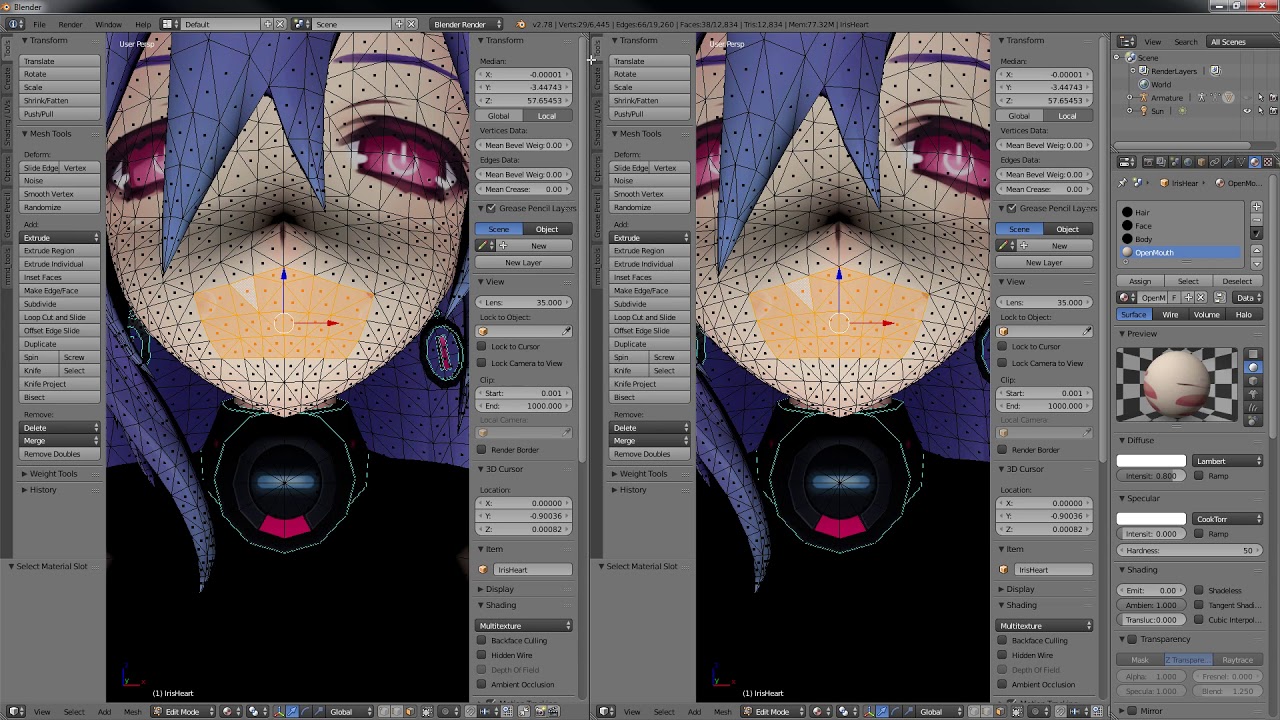This screenshot has height=720, width=1280.
Task: Toggle limit selection to visible in left header
Action: pos(427,711)
